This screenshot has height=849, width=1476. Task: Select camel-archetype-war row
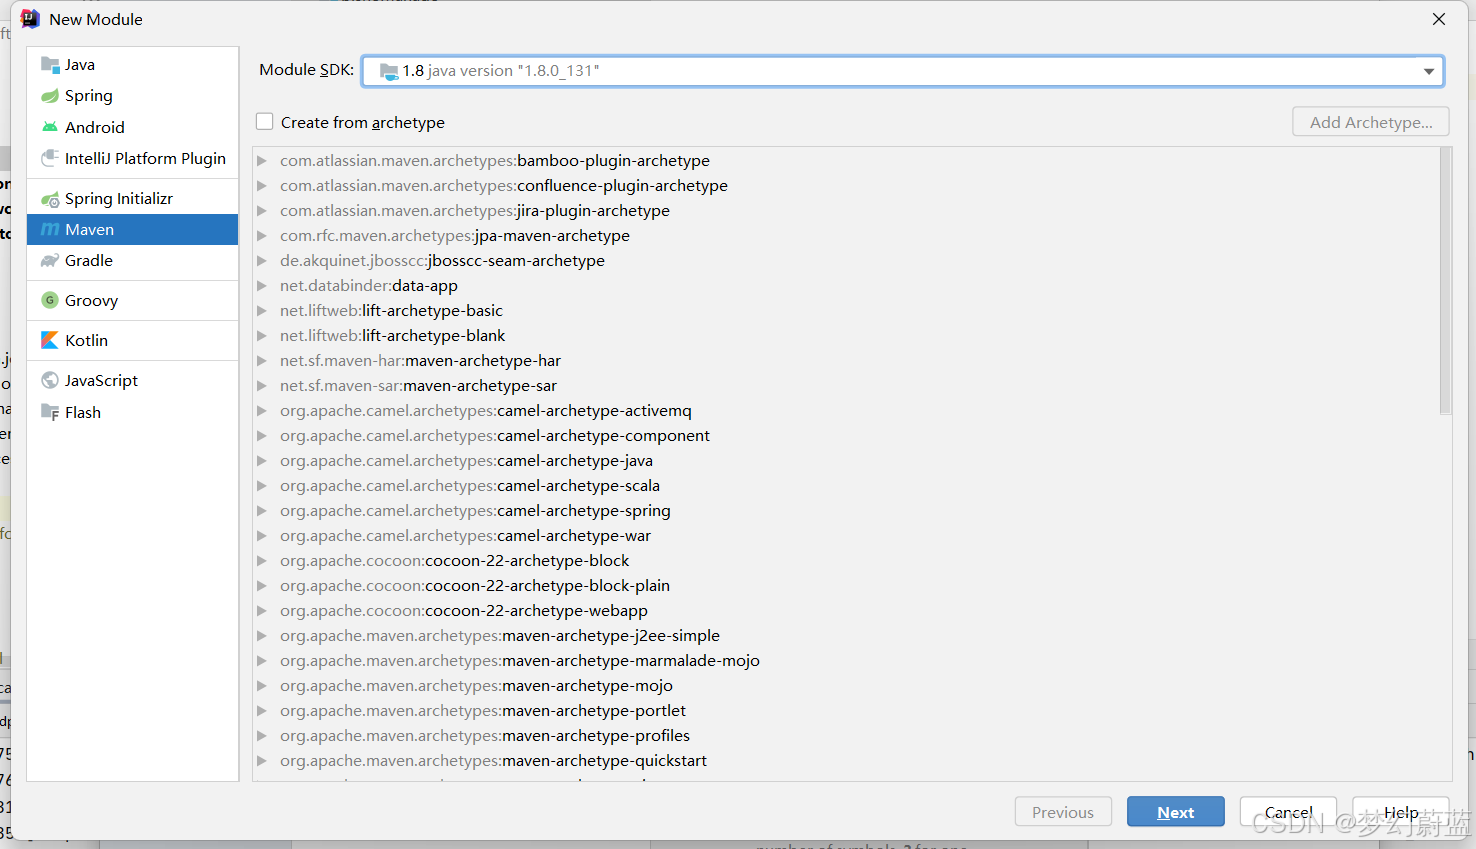(x=846, y=536)
